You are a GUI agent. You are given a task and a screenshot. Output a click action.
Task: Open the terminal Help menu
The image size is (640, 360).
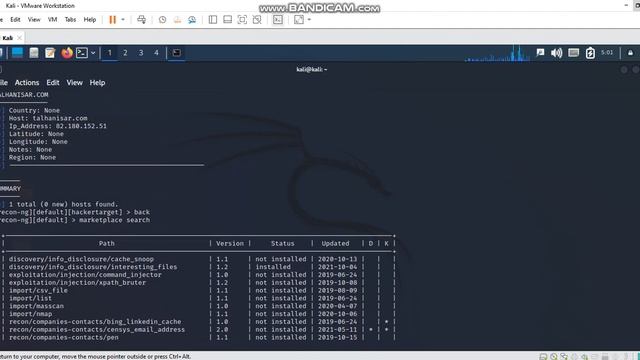[97, 82]
